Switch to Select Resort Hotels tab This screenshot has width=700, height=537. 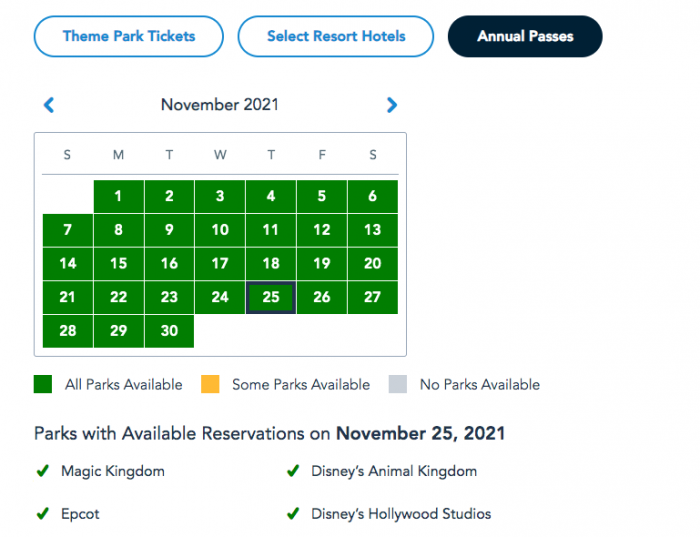[336, 36]
